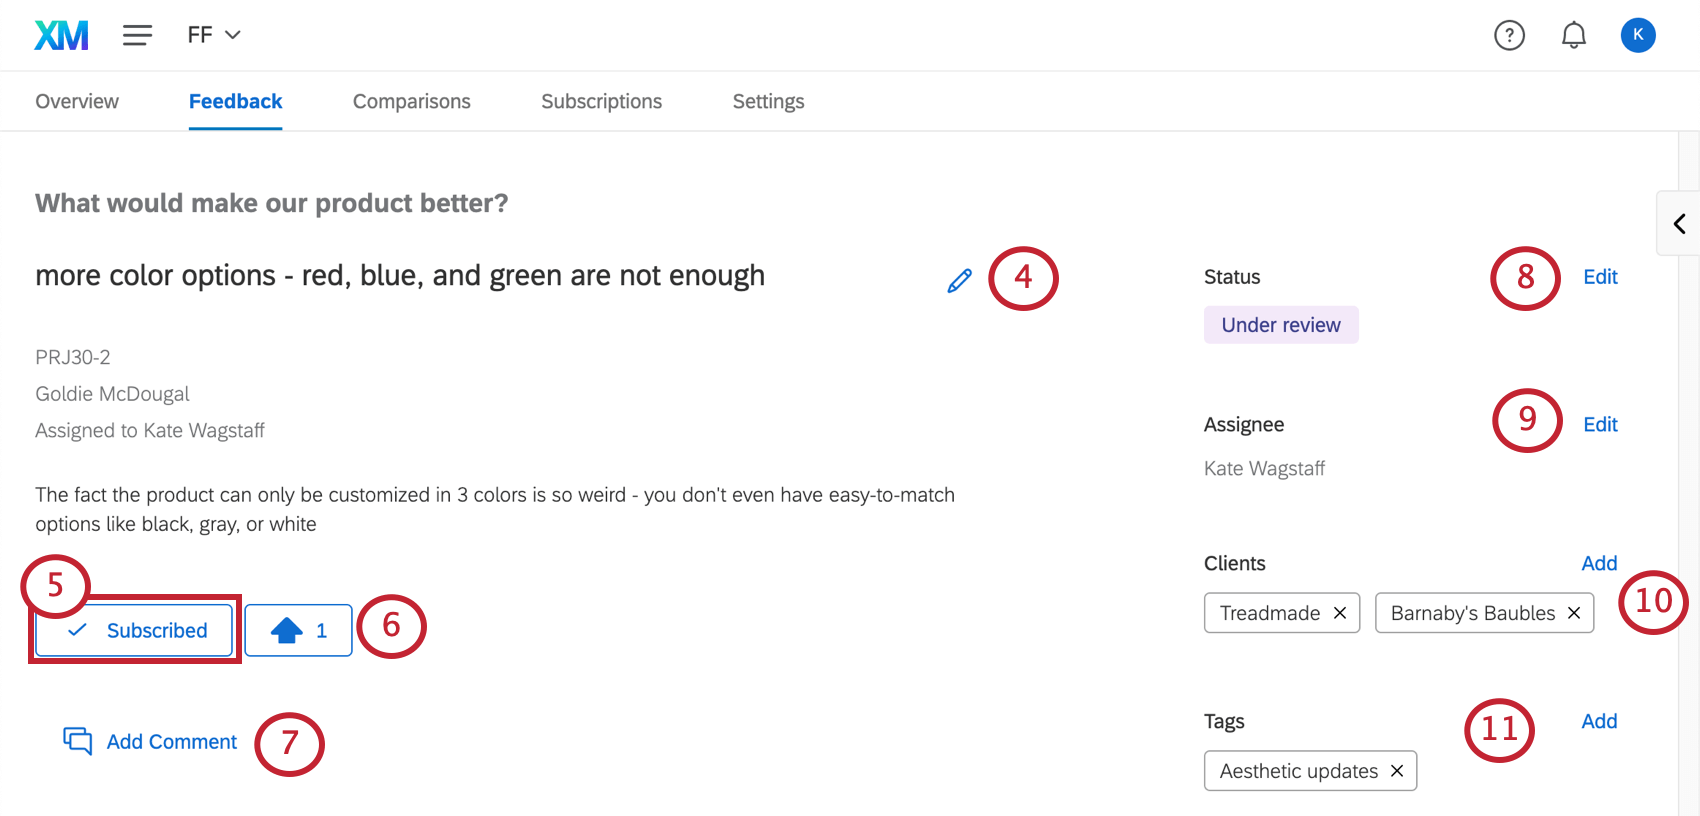Expand the FF project dropdown
Viewport: 1700px width, 816px height.
214,35
